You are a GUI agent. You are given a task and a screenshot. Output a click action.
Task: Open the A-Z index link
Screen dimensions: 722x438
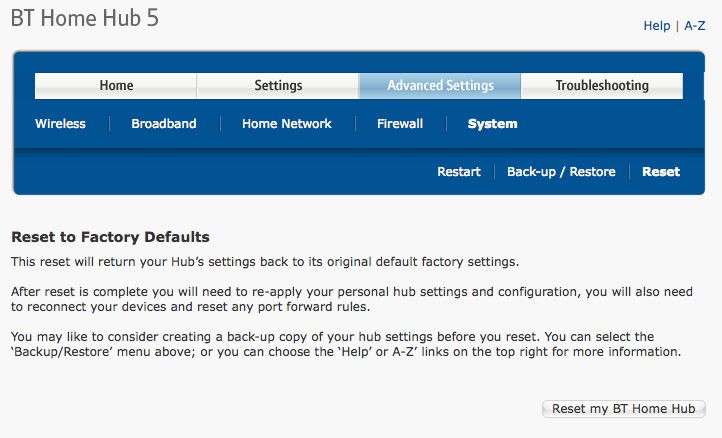click(x=694, y=25)
